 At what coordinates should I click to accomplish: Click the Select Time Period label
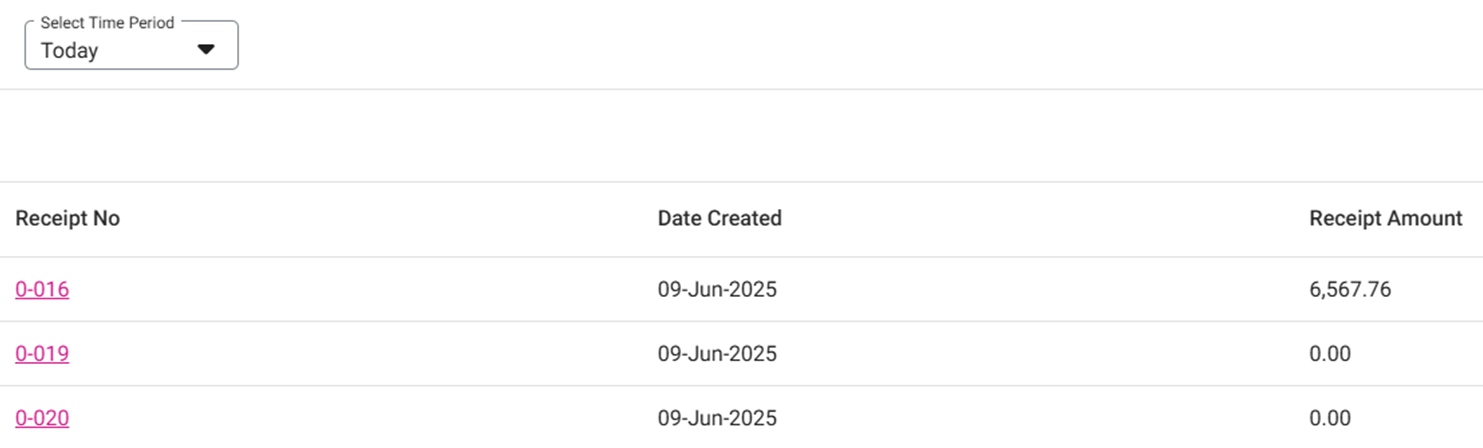[x=107, y=22]
